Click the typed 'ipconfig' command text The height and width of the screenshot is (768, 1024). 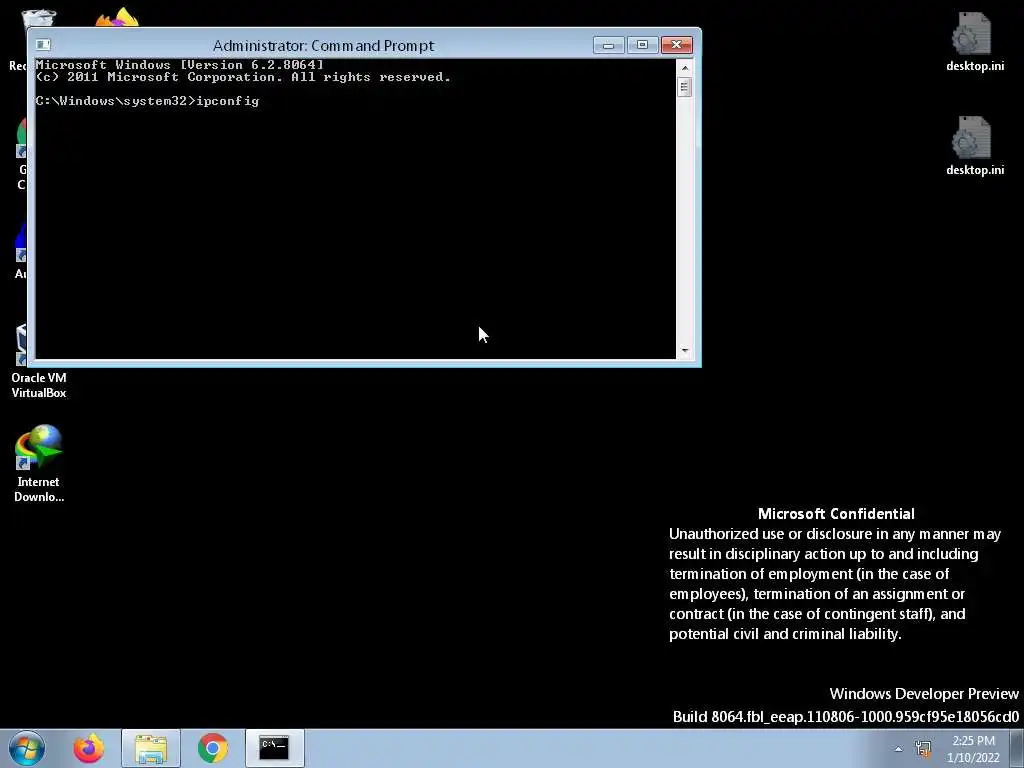click(x=227, y=101)
